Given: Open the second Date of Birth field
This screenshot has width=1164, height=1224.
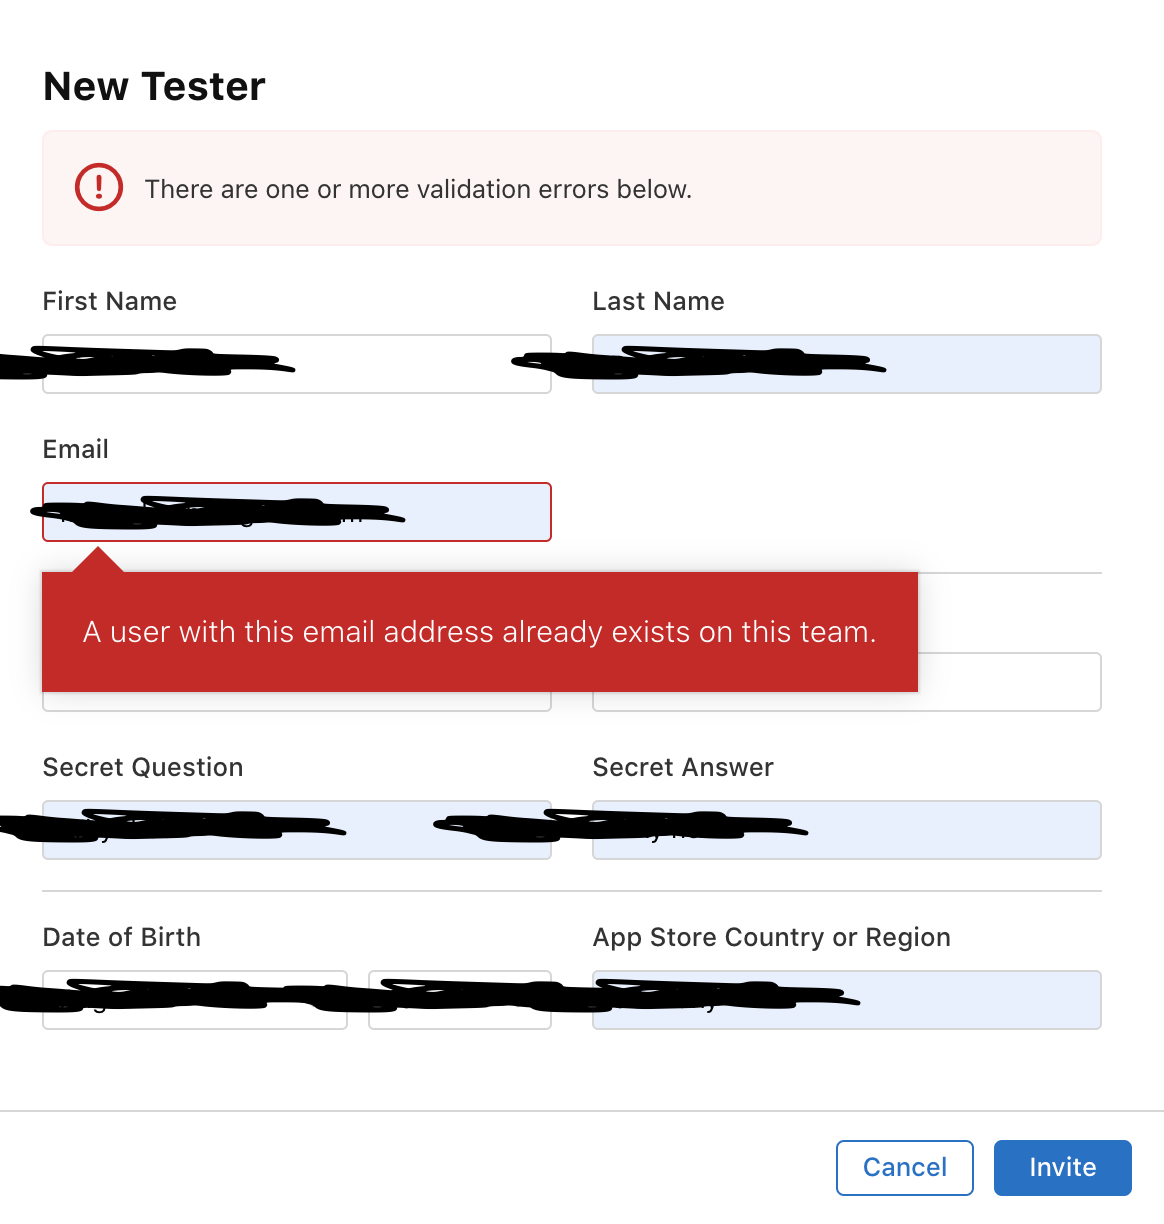Looking at the screenshot, I should click(x=459, y=1000).
